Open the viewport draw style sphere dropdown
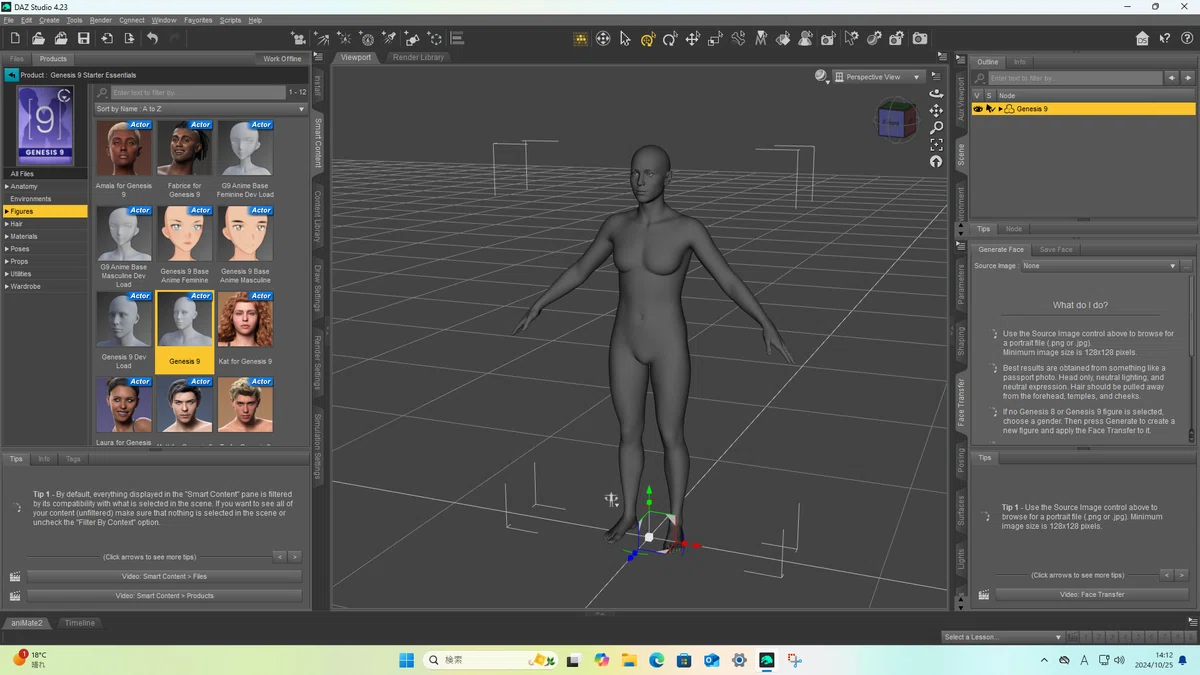Viewport: 1200px width, 675px height. (822, 76)
